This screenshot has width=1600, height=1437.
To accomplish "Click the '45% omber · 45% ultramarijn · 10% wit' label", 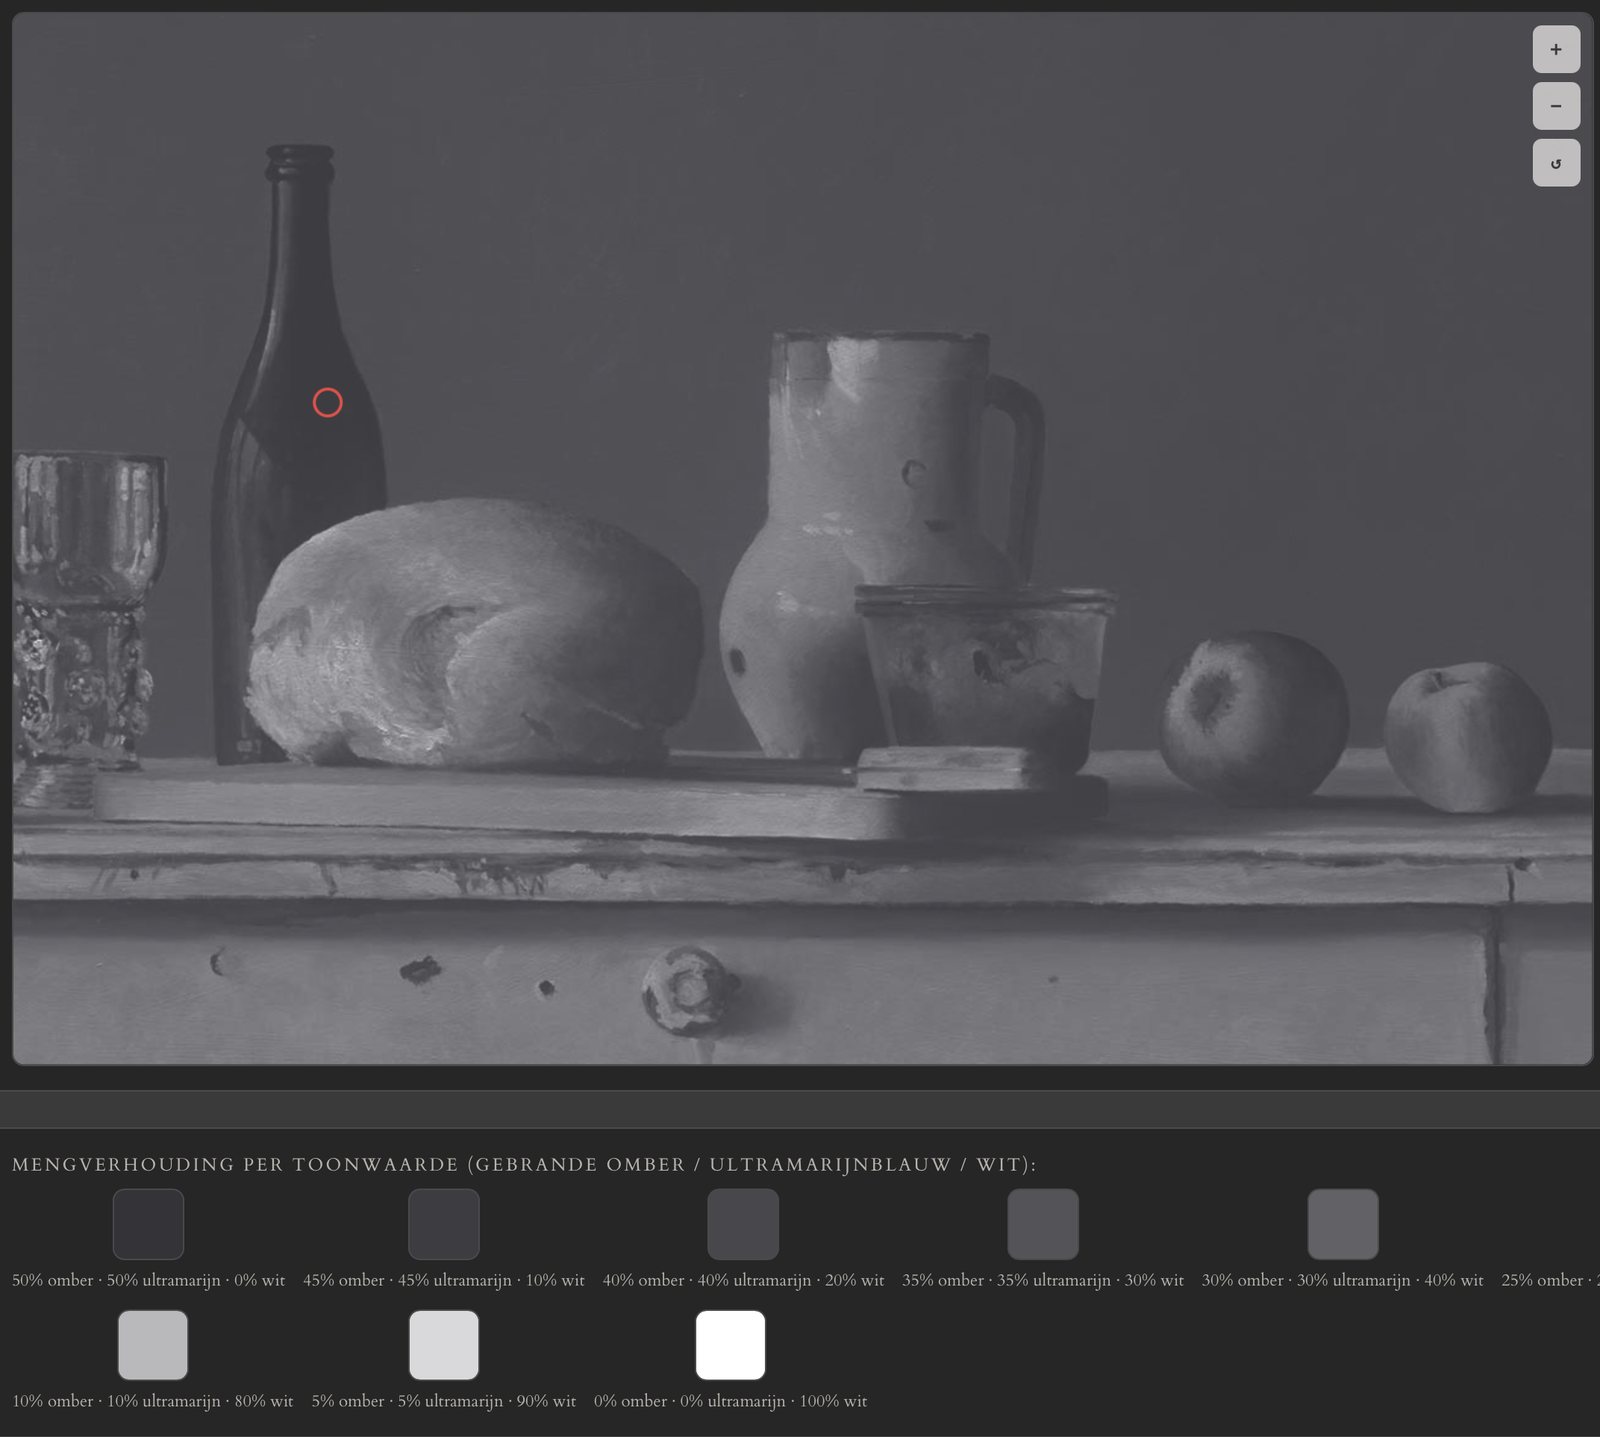I will coord(444,1280).
